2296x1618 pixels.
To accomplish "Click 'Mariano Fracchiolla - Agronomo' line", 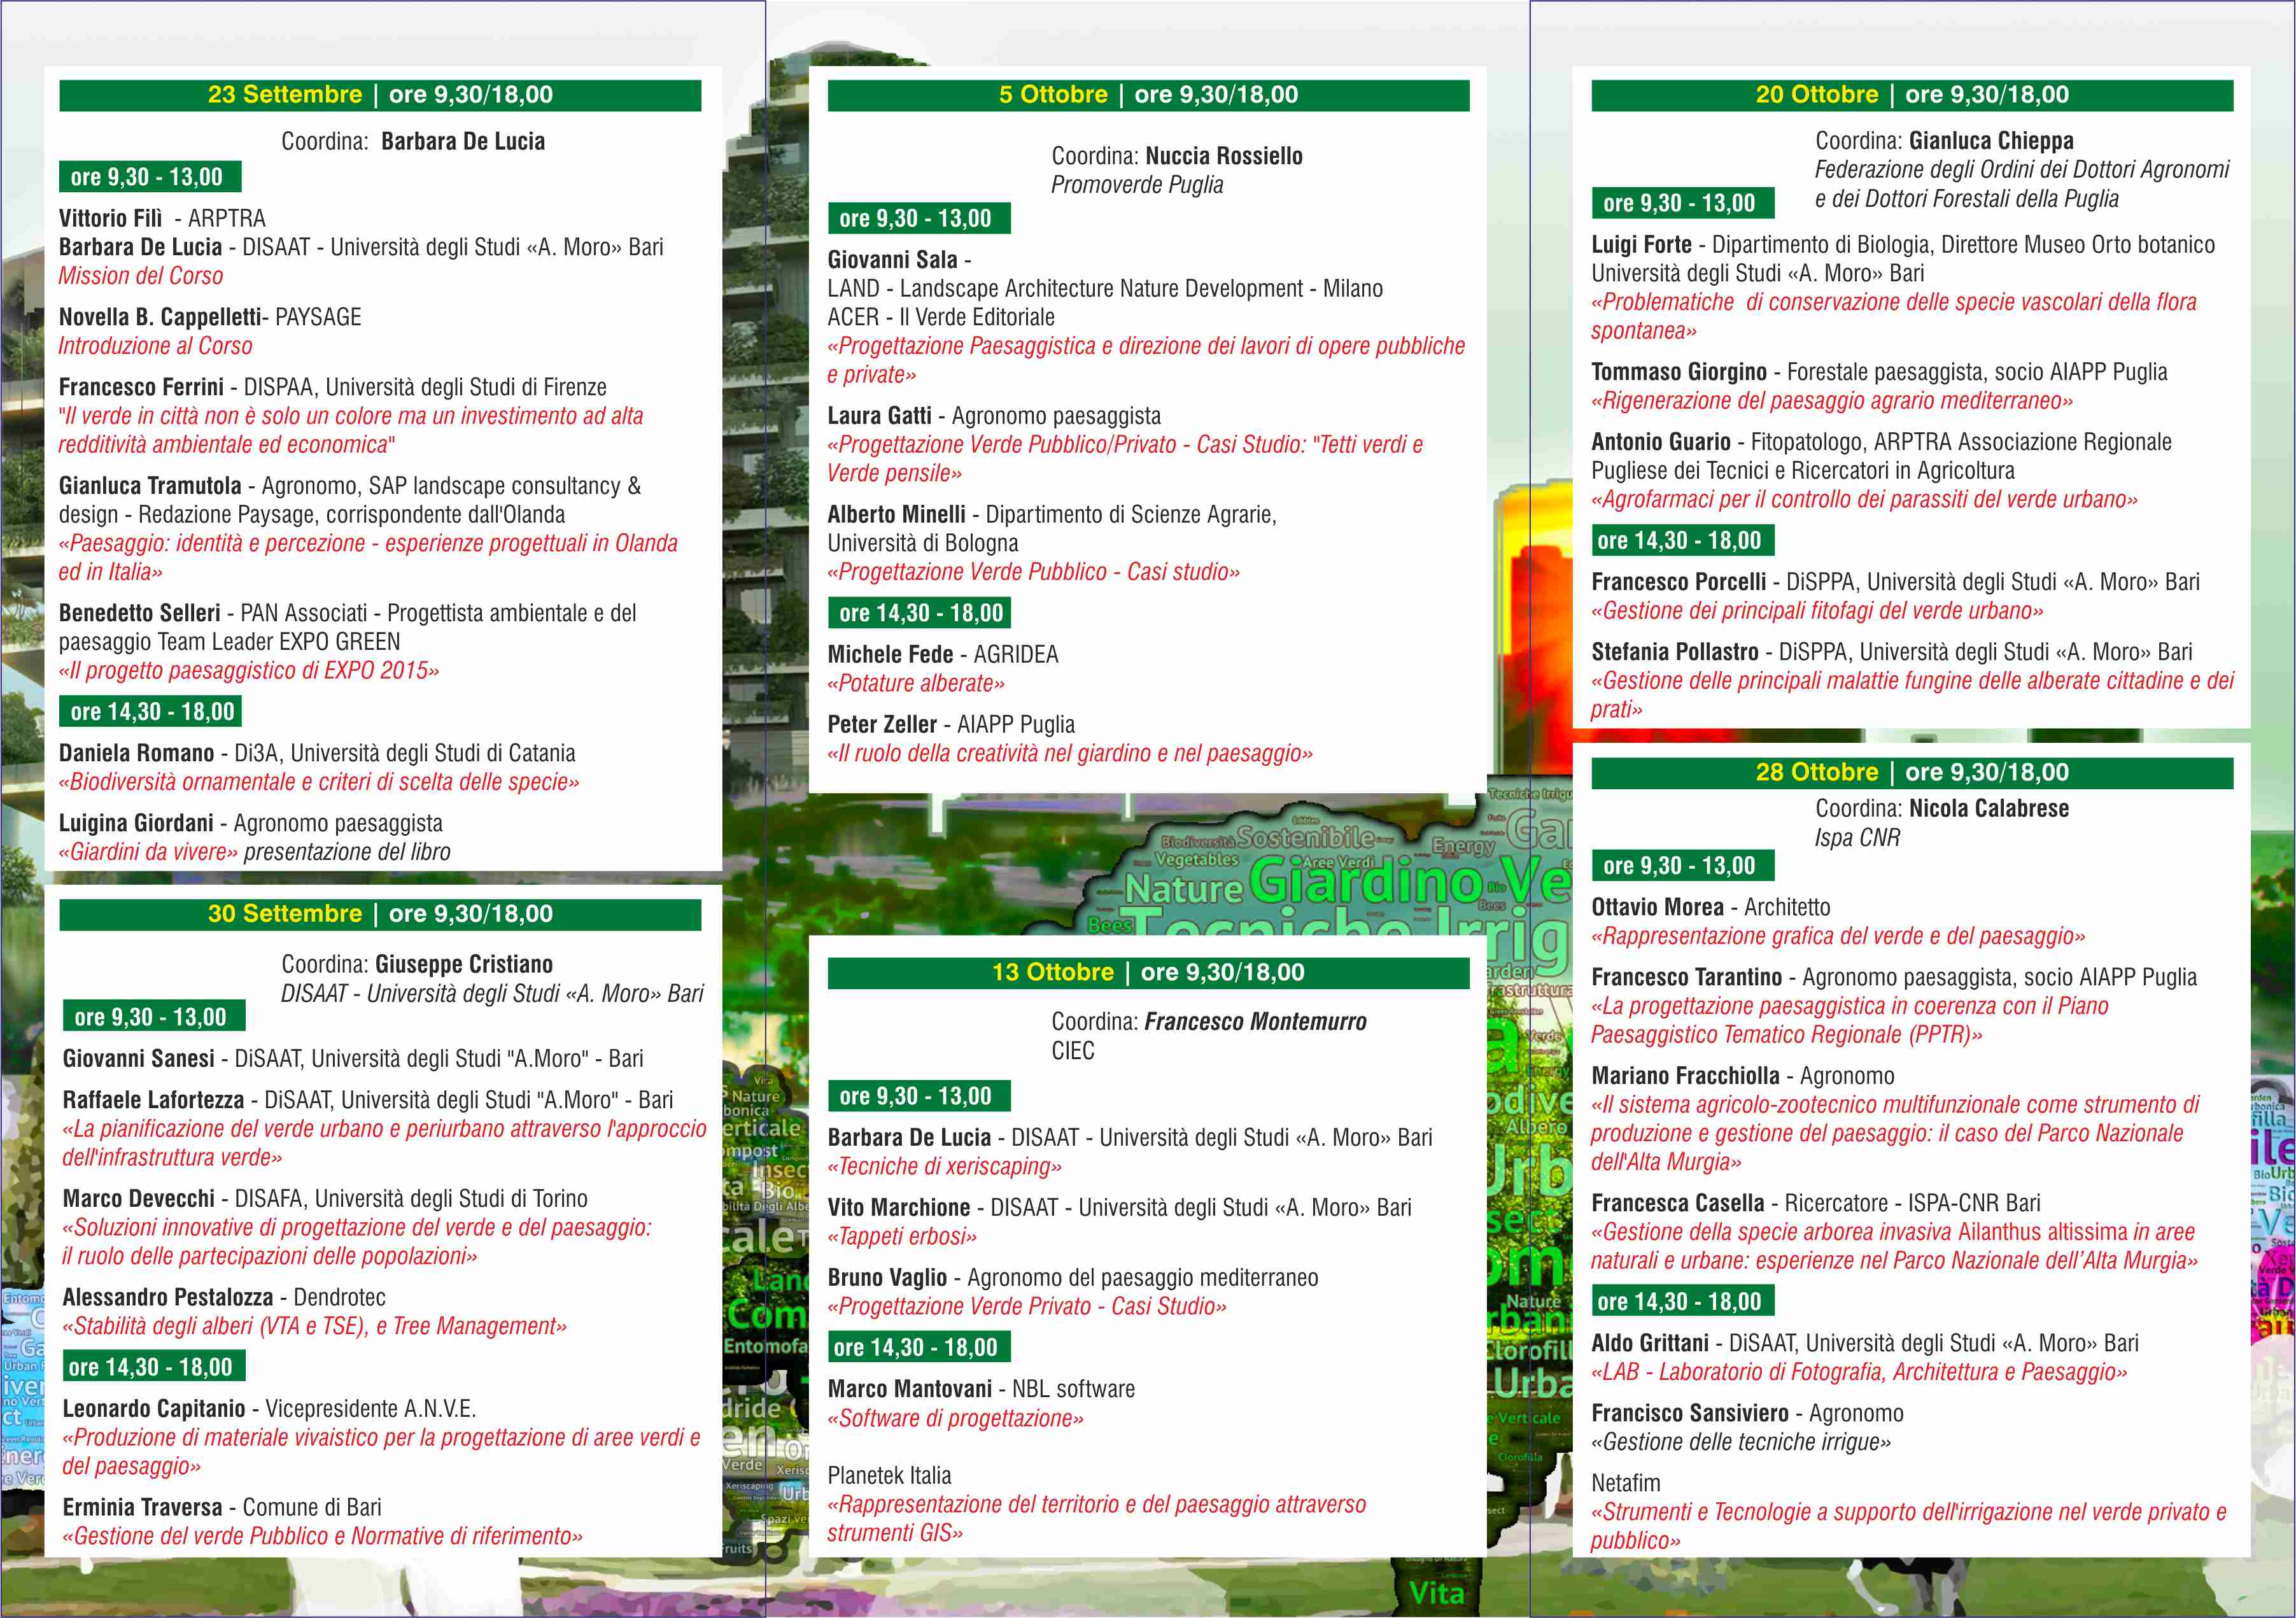I will pyautogui.click(x=1743, y=1077).
